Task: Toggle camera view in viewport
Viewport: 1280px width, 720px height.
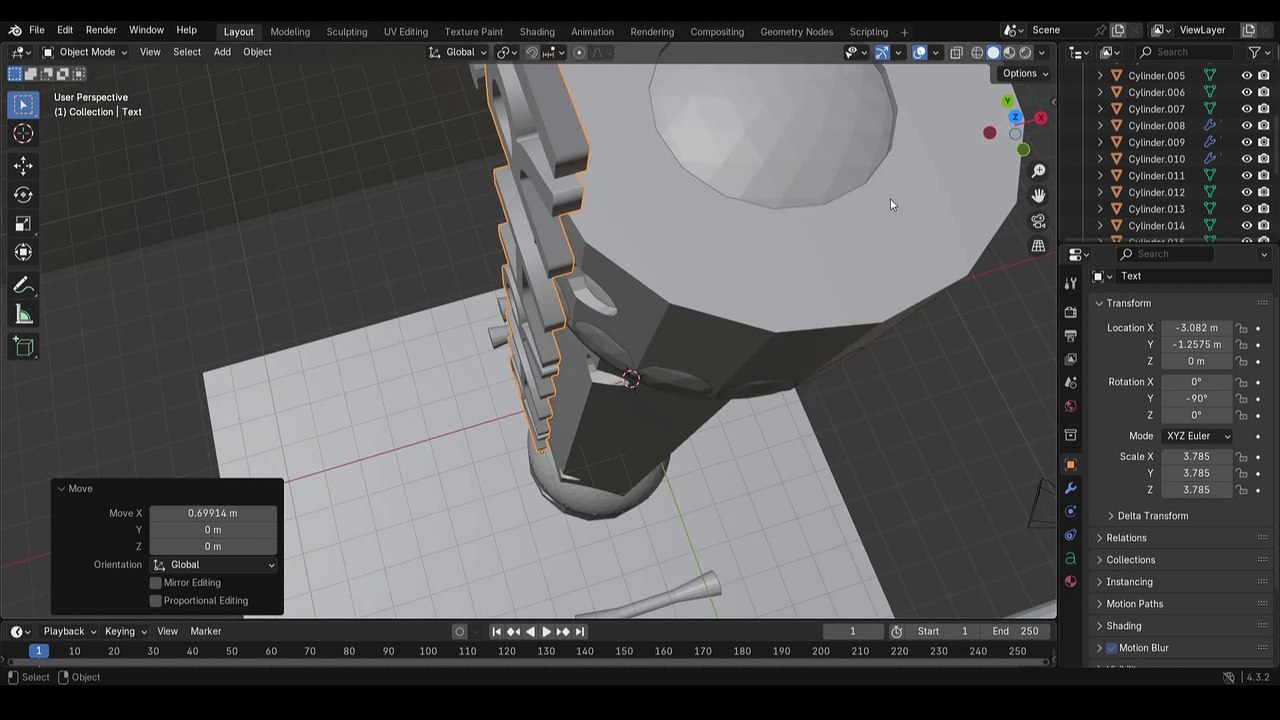Action: [1038, 221]
